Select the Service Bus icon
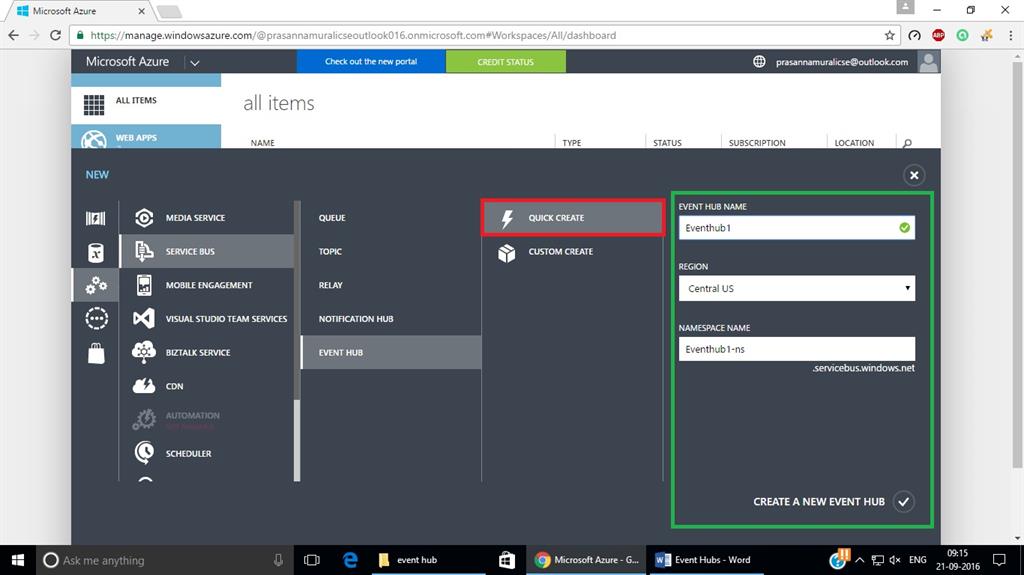1024x575 pixels. click(144, 251)
